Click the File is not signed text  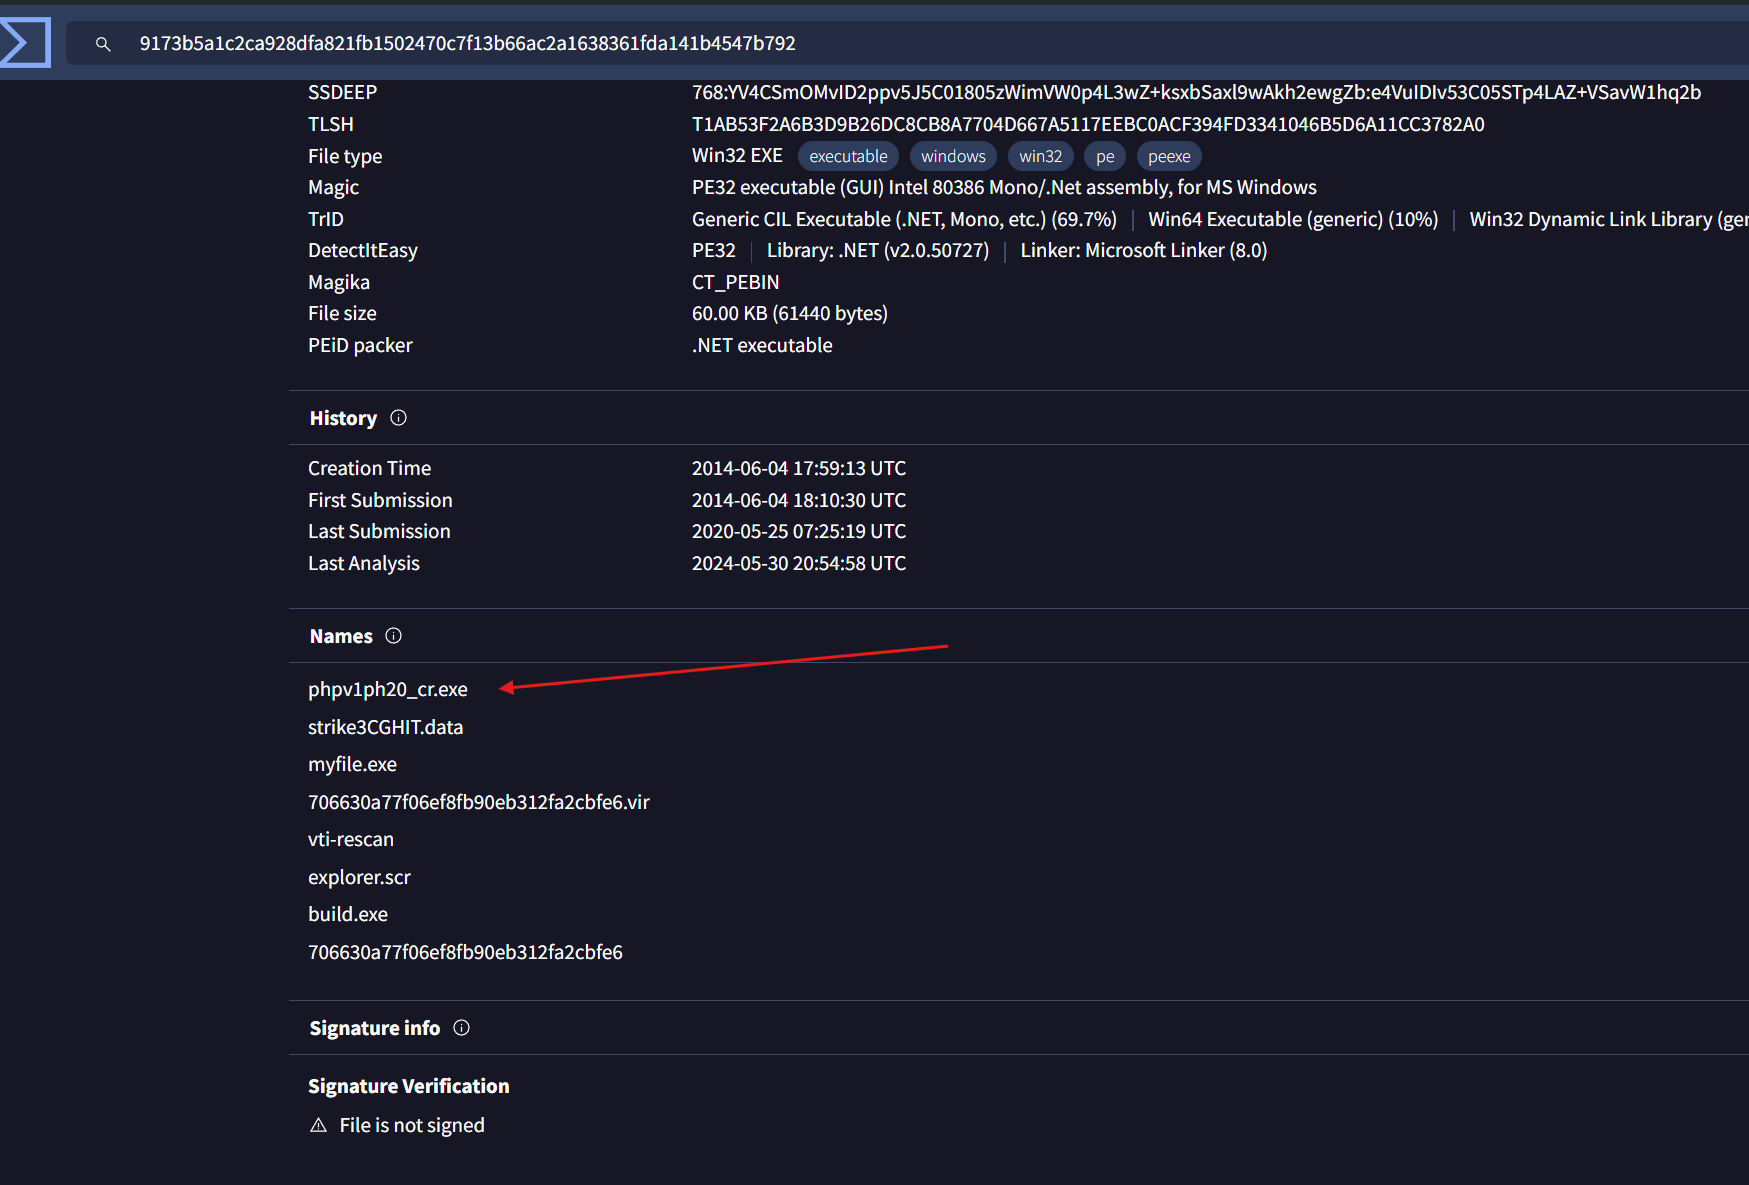tap(412, 1125)
